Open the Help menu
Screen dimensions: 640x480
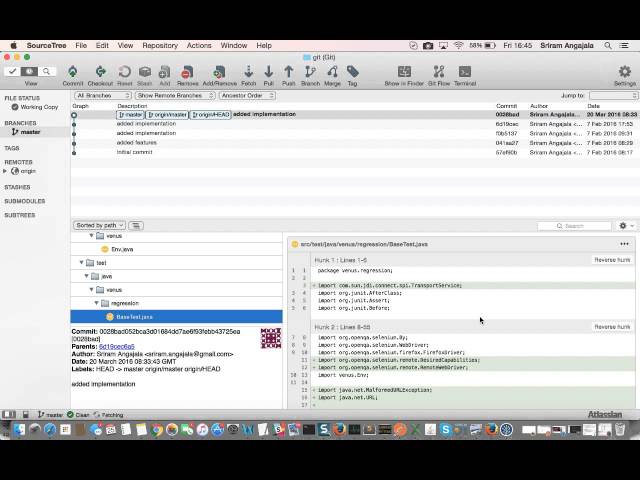pyautogui.click(x=264, y=46)
